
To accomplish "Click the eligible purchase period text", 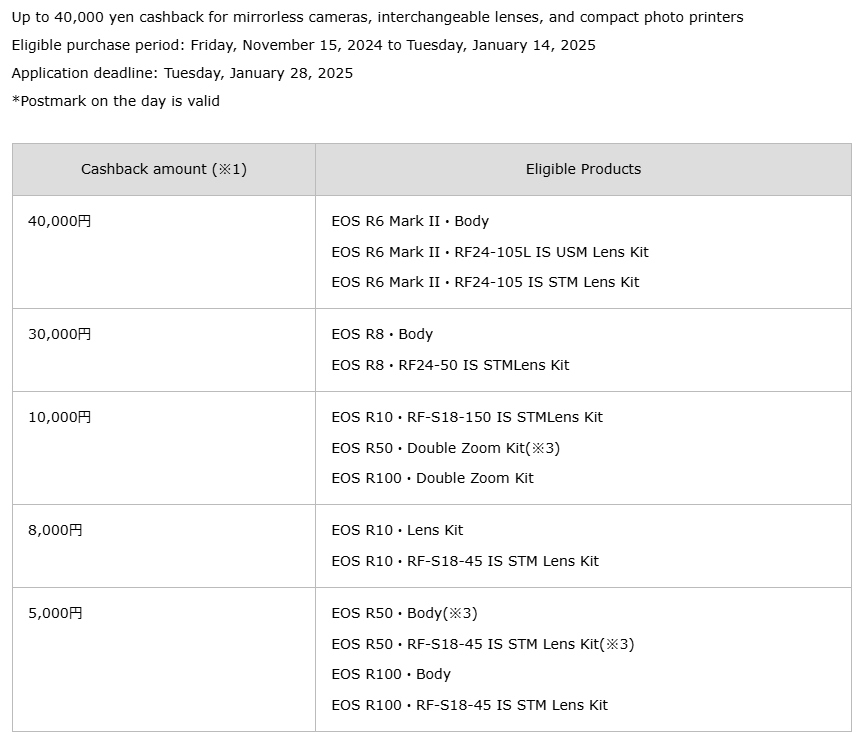I will [x=303, y=45].
